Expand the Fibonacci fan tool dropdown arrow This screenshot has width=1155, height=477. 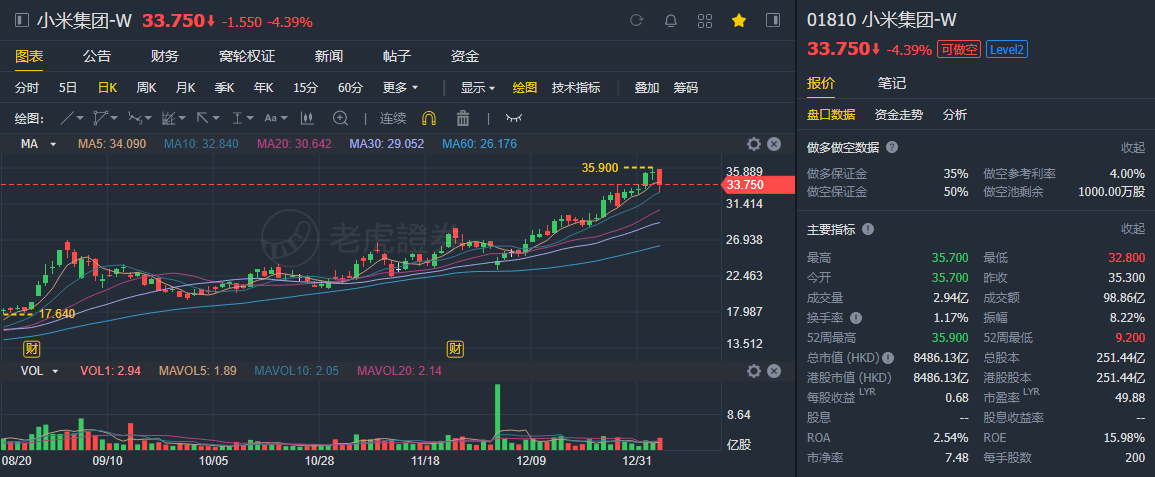(x=182, y=118)
